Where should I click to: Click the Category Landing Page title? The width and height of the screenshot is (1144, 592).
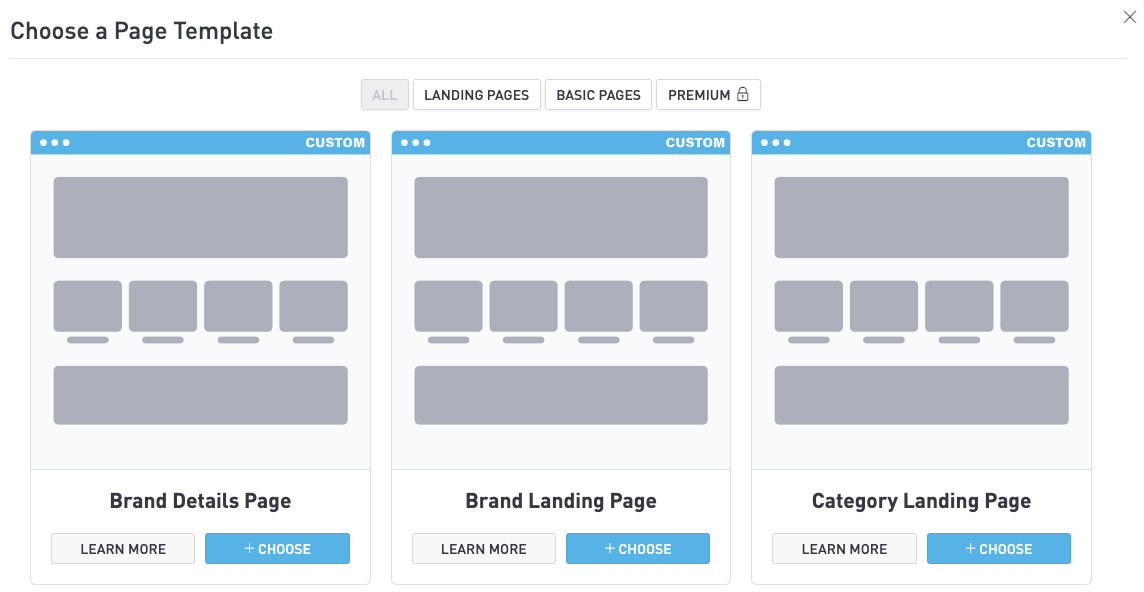[x=921, y=501]
